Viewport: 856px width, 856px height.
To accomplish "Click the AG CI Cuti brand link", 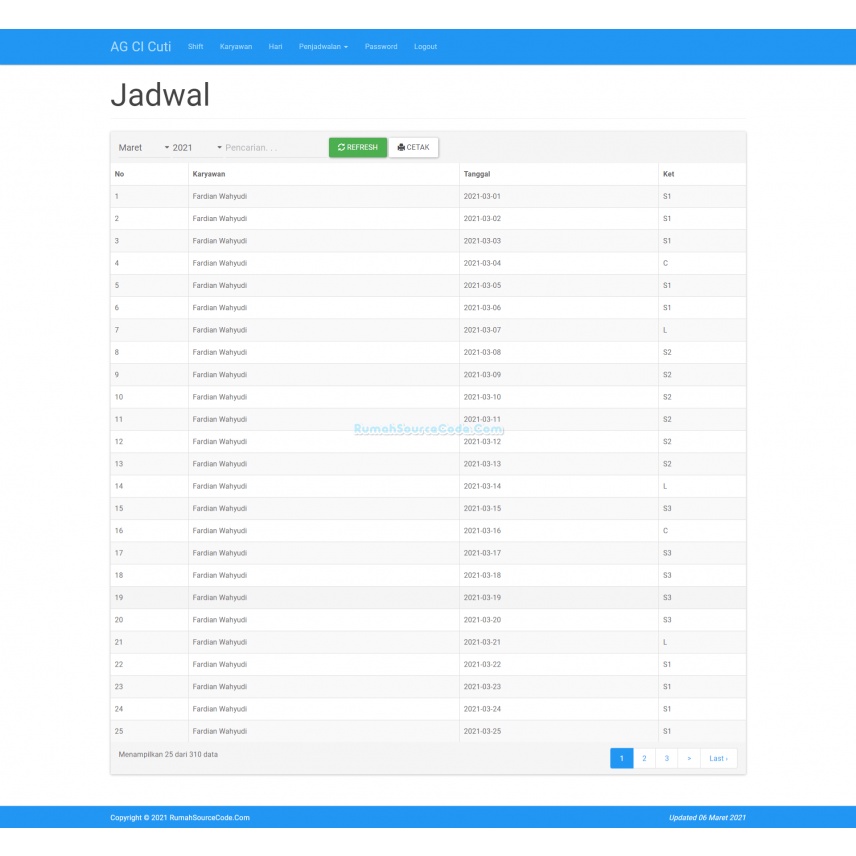I will point(140,46).
